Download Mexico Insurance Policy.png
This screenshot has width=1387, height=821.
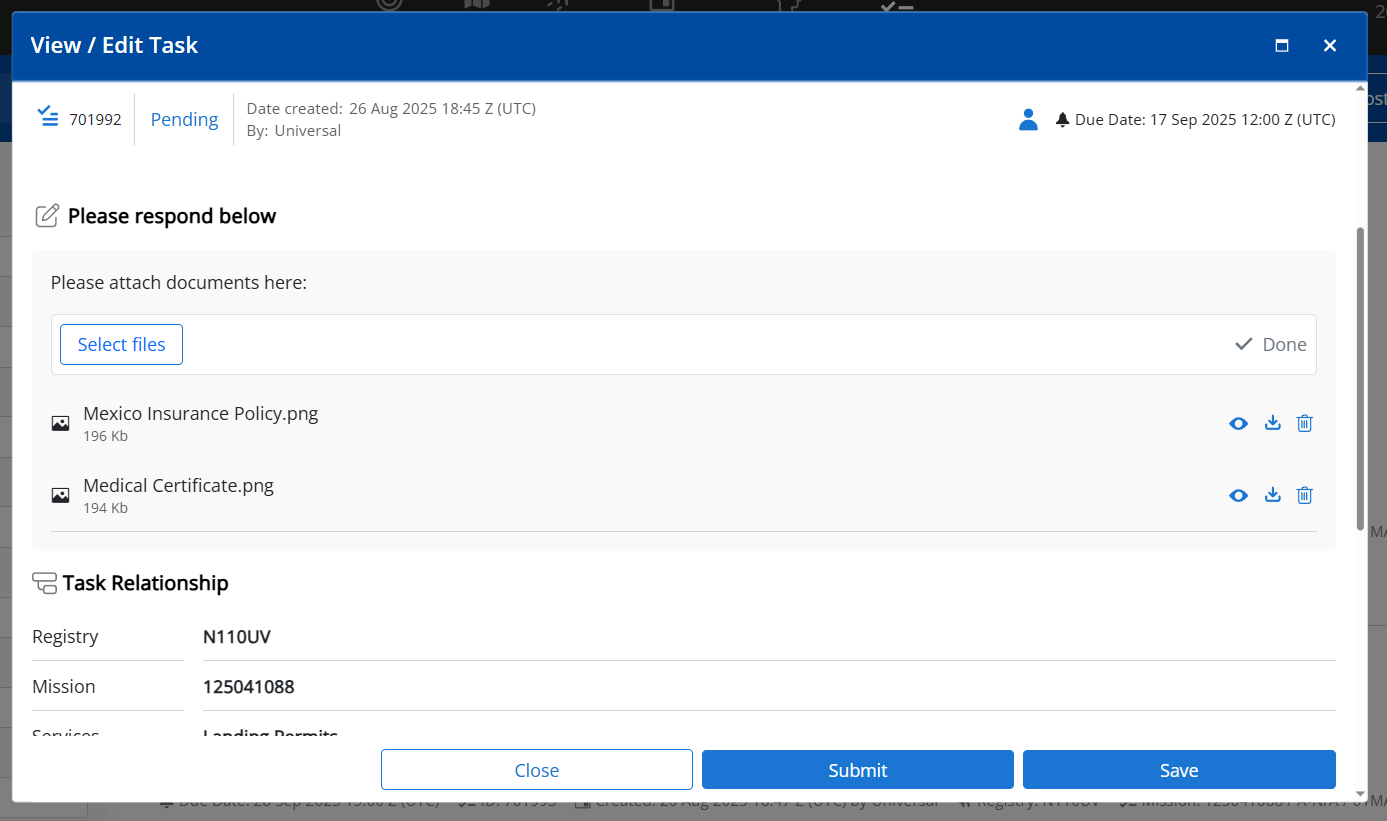click(x=1272, y=423)
